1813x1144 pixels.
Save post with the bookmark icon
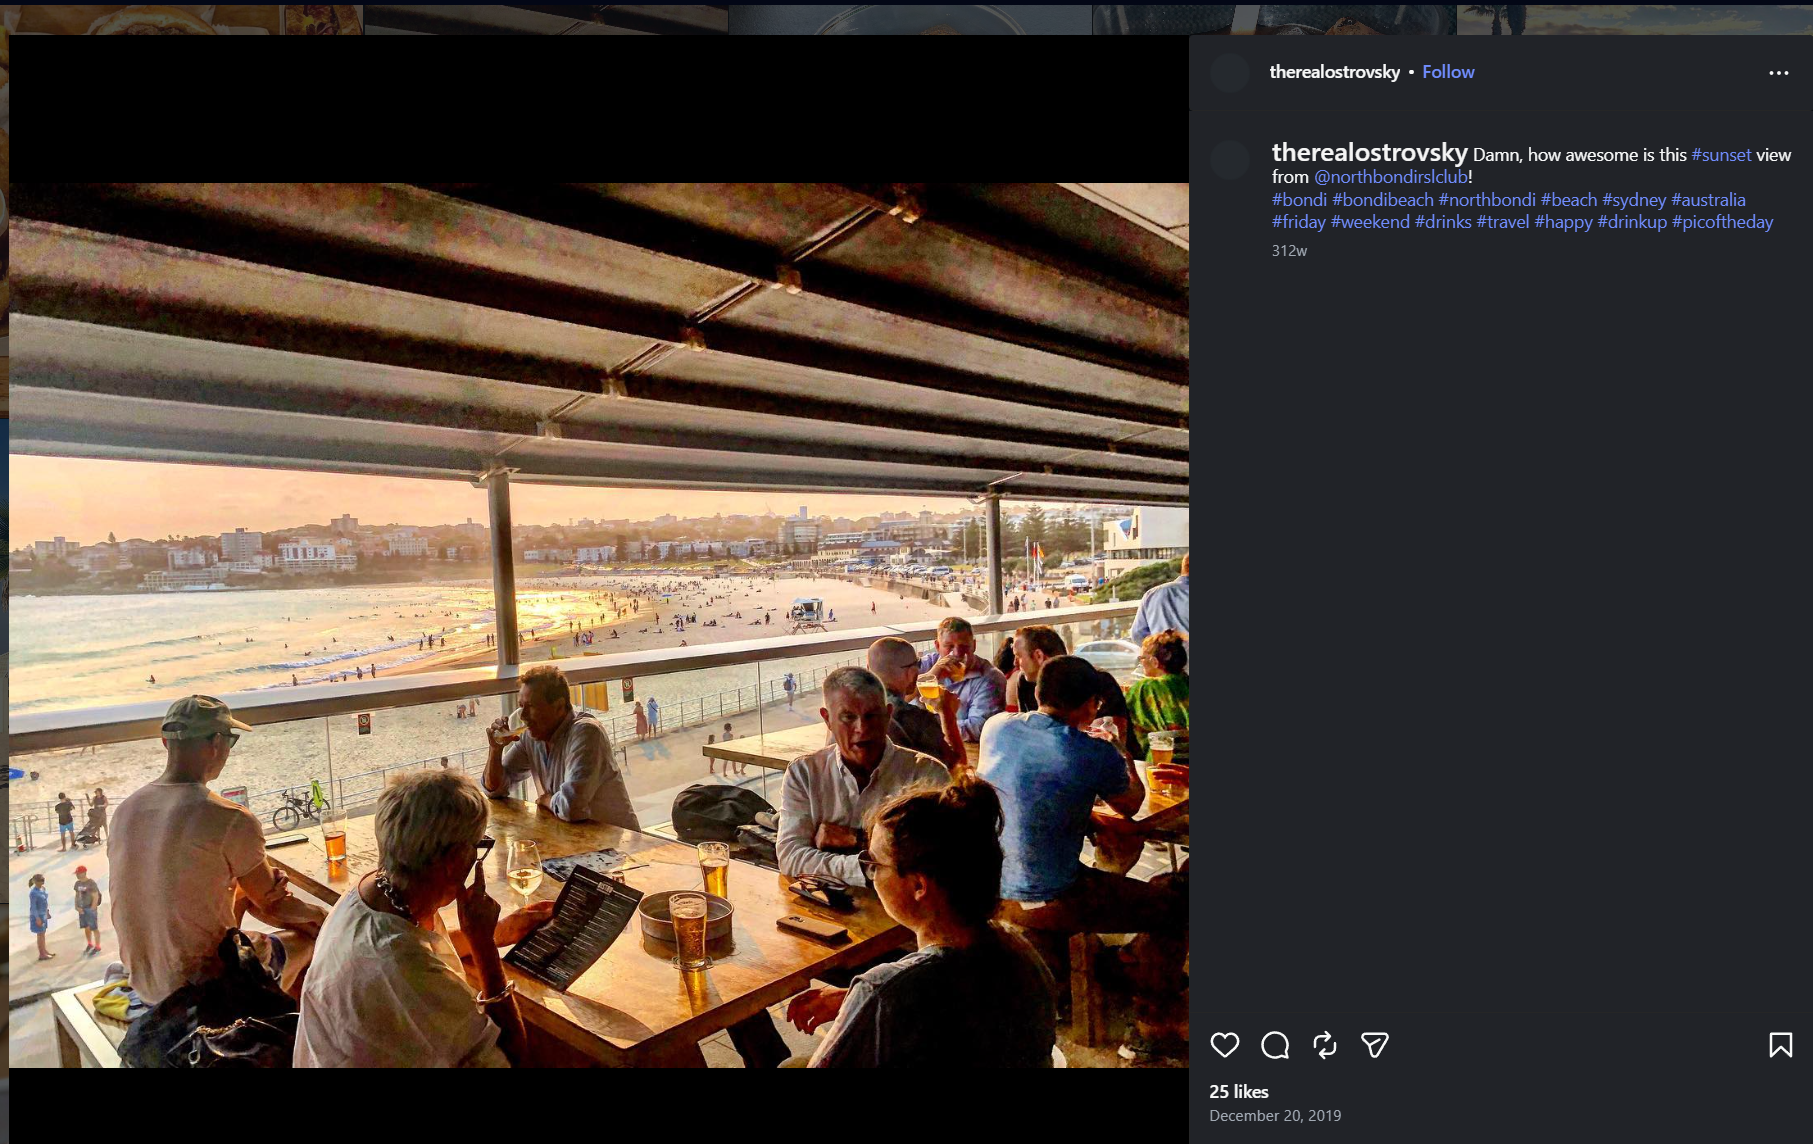(1781, 1045)
